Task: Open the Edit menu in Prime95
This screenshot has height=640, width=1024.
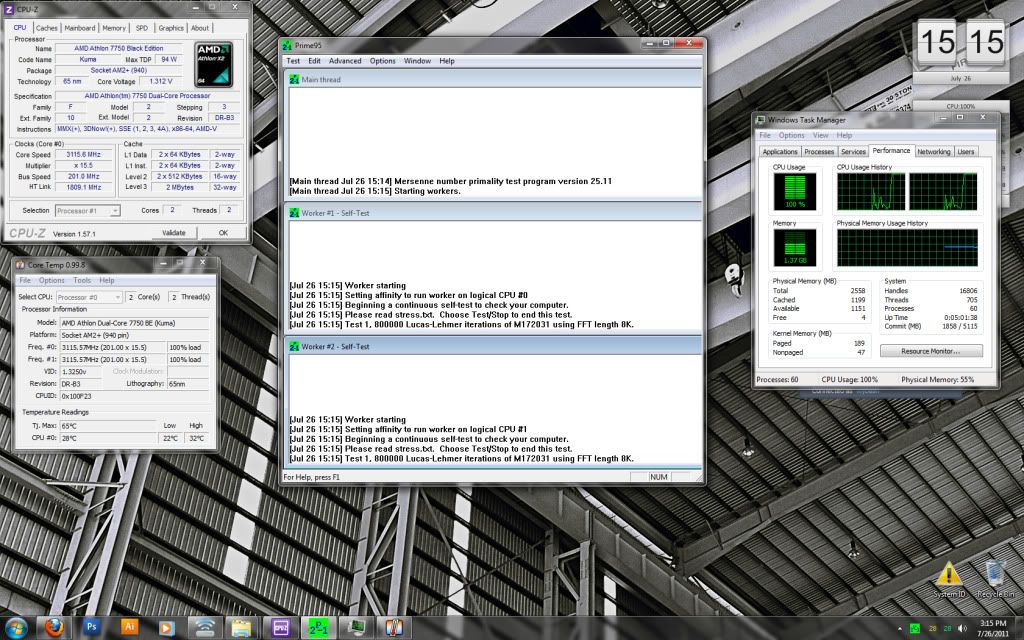Action: (x=314, y=61)
